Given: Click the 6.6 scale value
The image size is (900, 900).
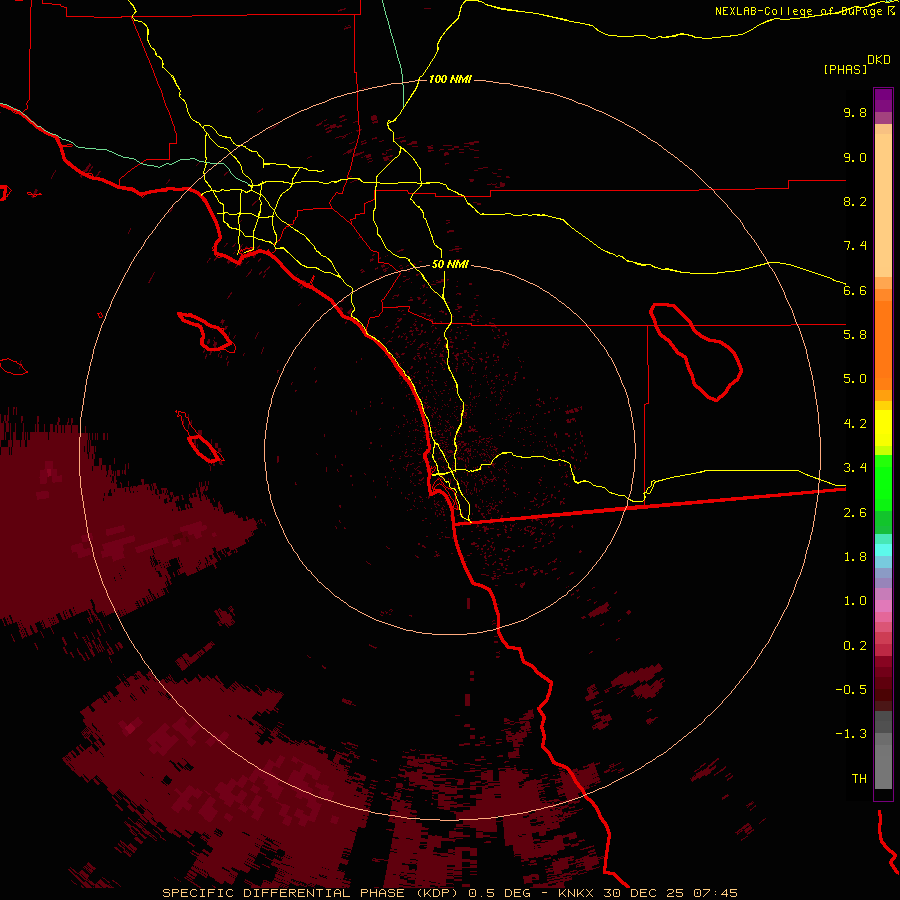Looking at the screenshot, I should tap(855, 290).
